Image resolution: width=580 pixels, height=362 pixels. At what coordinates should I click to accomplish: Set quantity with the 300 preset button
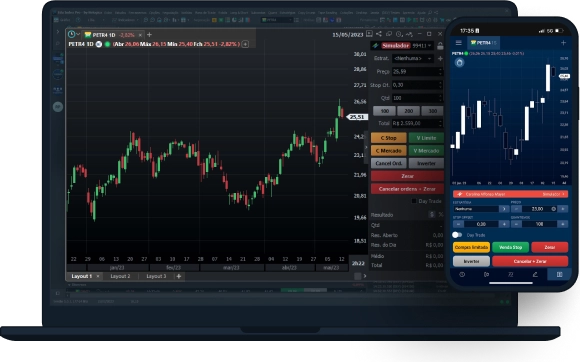pyautogui.click(x=432, y=111)
